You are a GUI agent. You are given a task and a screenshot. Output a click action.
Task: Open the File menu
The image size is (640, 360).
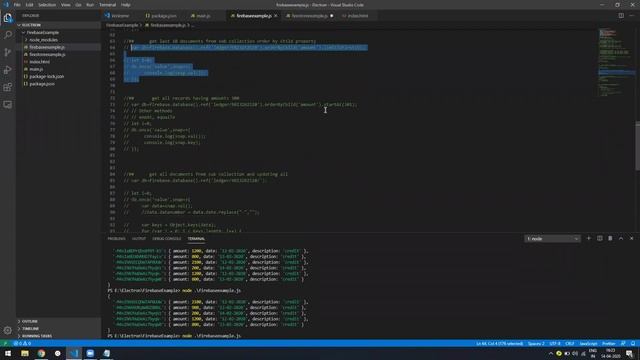point(17,5)
